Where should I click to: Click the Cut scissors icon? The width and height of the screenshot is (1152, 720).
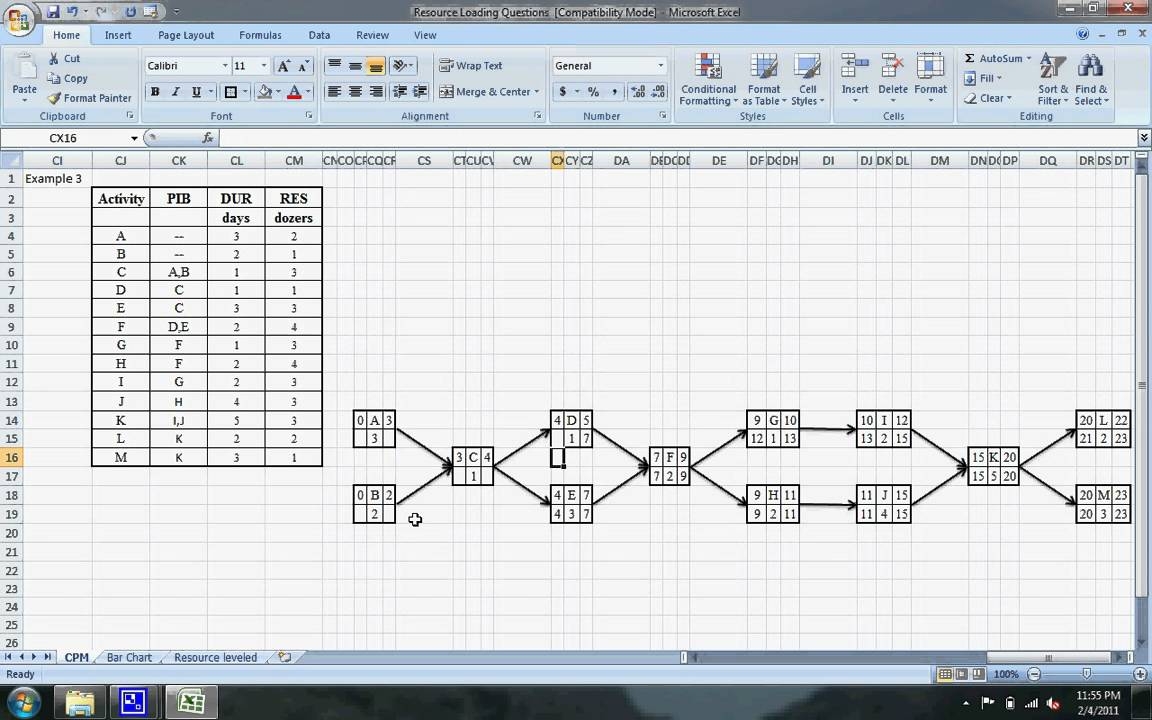coord(53,59)
